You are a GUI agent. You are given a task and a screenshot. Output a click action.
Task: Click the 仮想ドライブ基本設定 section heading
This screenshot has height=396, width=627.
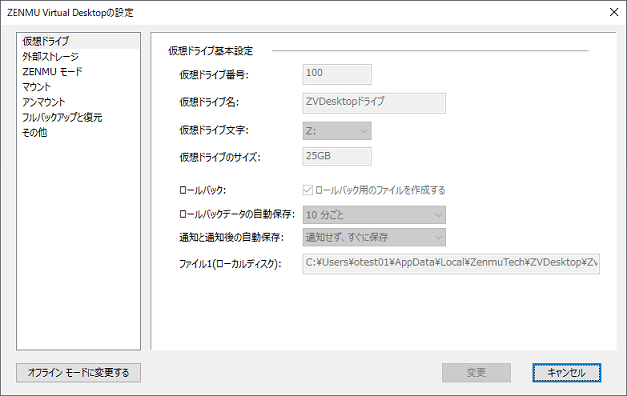[210, 51]
